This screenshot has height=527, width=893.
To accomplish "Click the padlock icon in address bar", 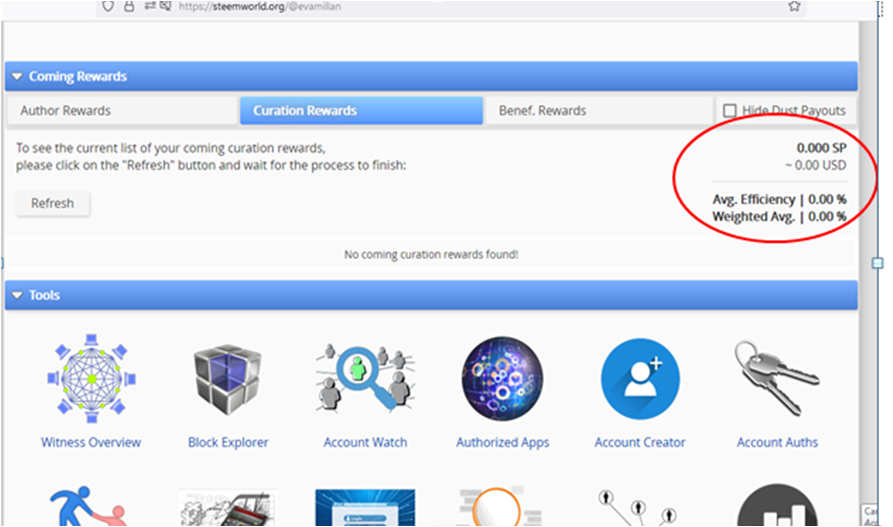I will [x=129, y=6].
